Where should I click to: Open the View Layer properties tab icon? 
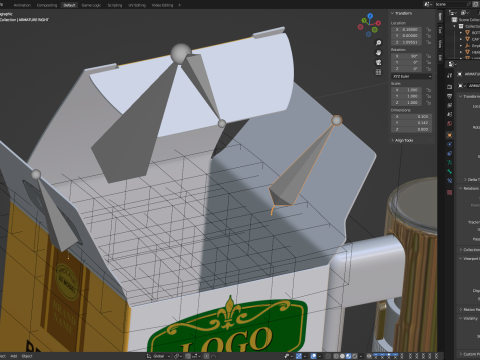450,105
